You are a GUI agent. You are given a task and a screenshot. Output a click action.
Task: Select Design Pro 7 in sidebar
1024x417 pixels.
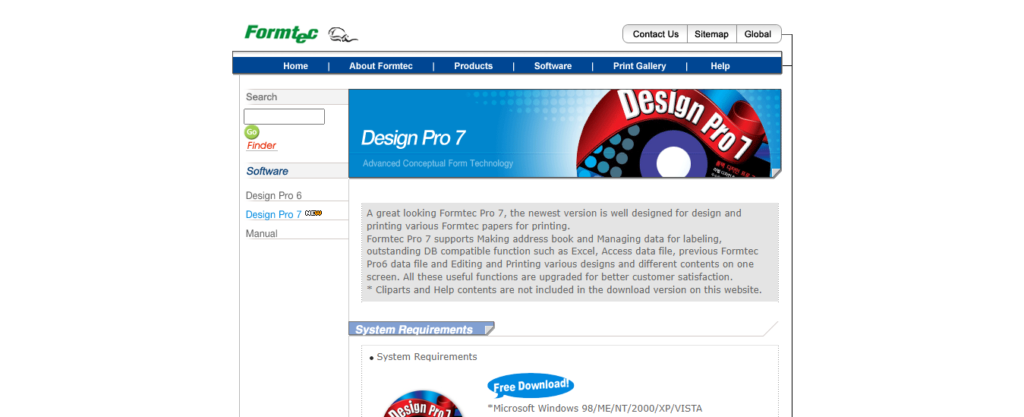click(274, 214)
